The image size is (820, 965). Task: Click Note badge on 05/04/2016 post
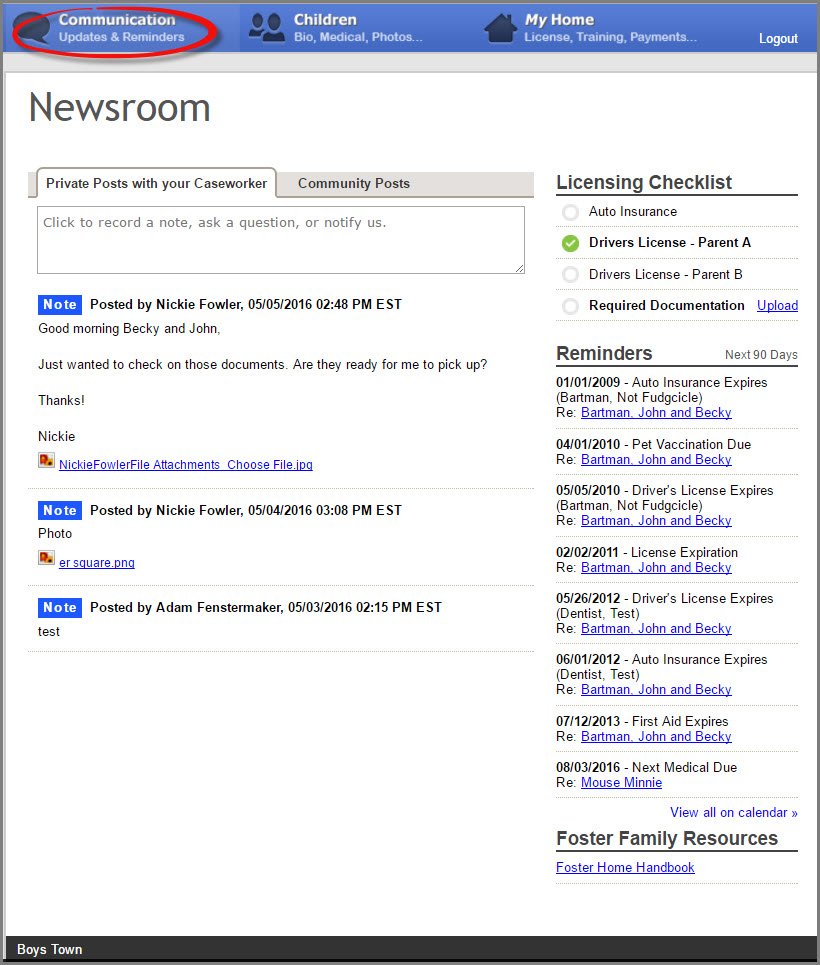(x=60, y=510)
